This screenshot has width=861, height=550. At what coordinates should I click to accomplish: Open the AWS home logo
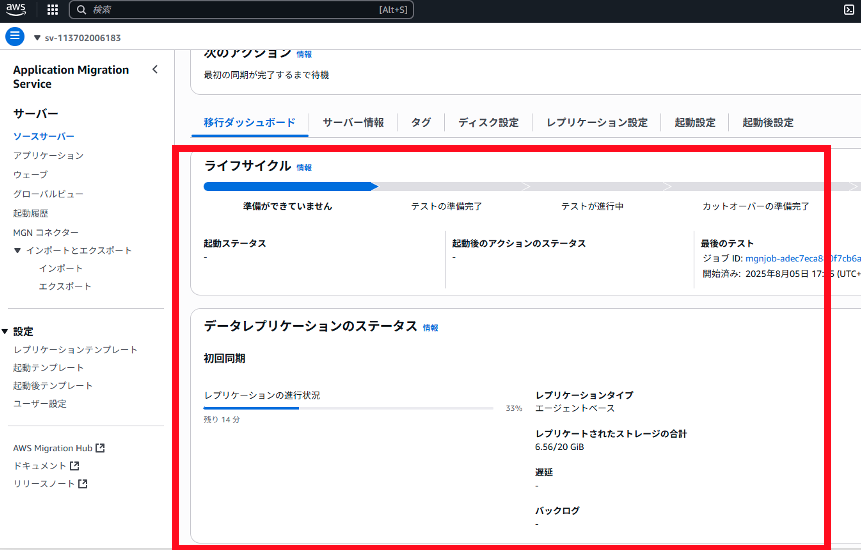coord(16,9)
